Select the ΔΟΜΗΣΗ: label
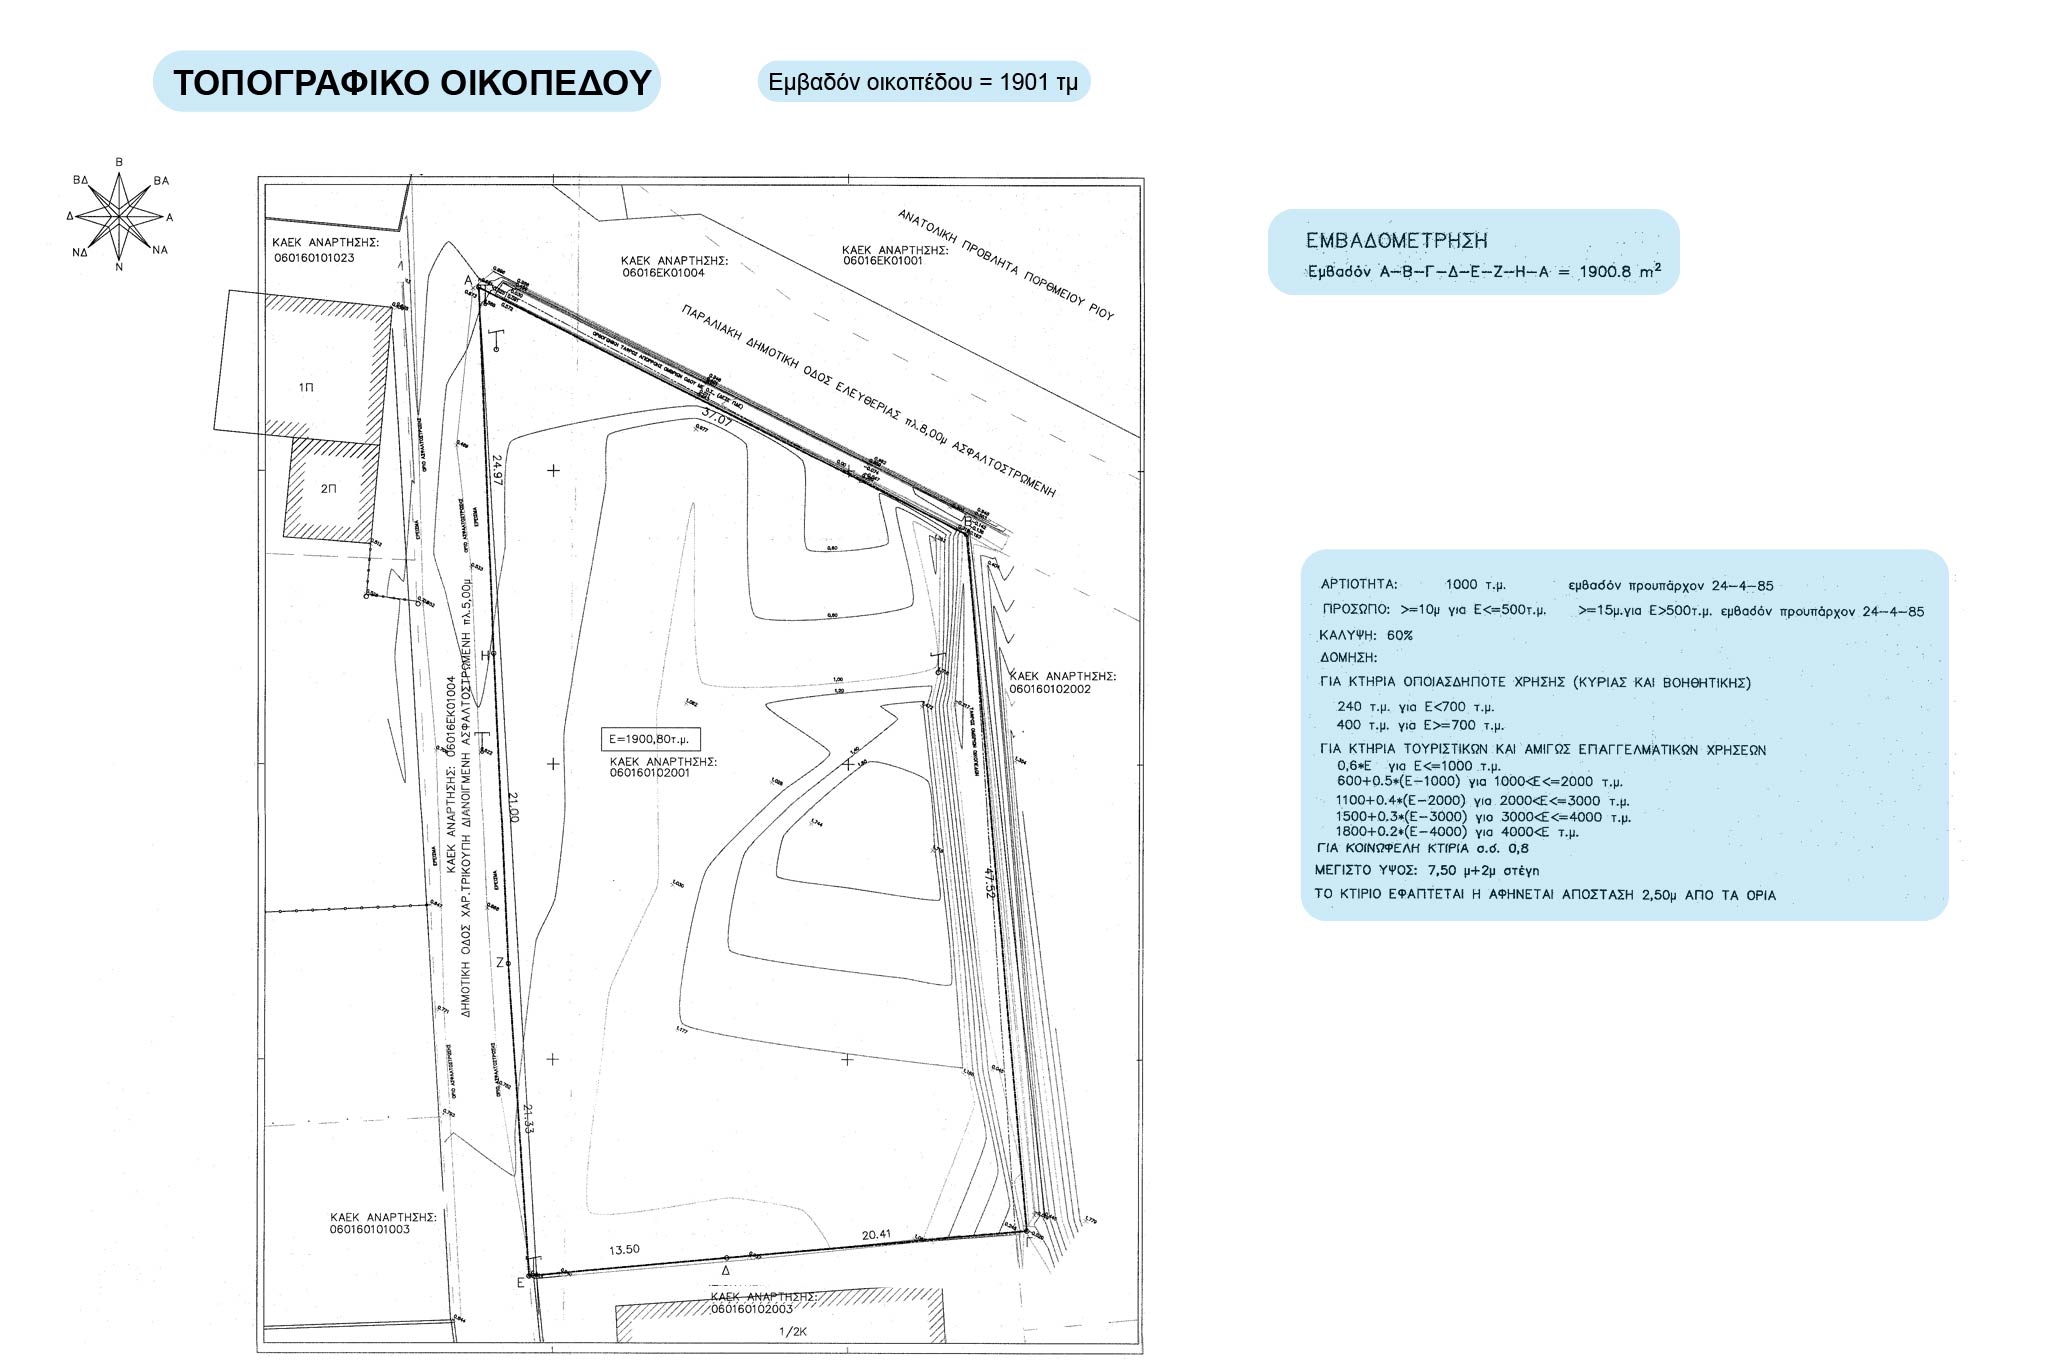2048x1365 pixels. tap(1349, 658)
